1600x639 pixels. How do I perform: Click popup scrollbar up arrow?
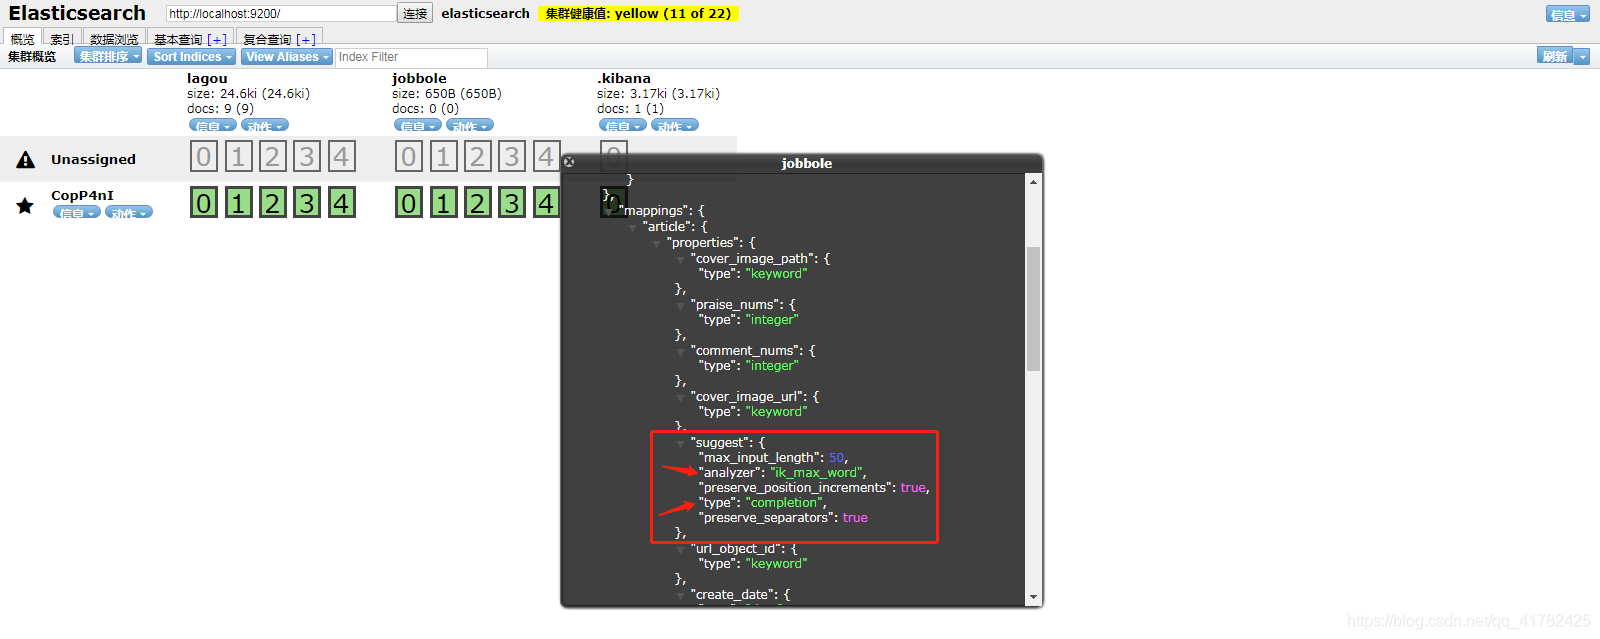[x=1033, y=181]
